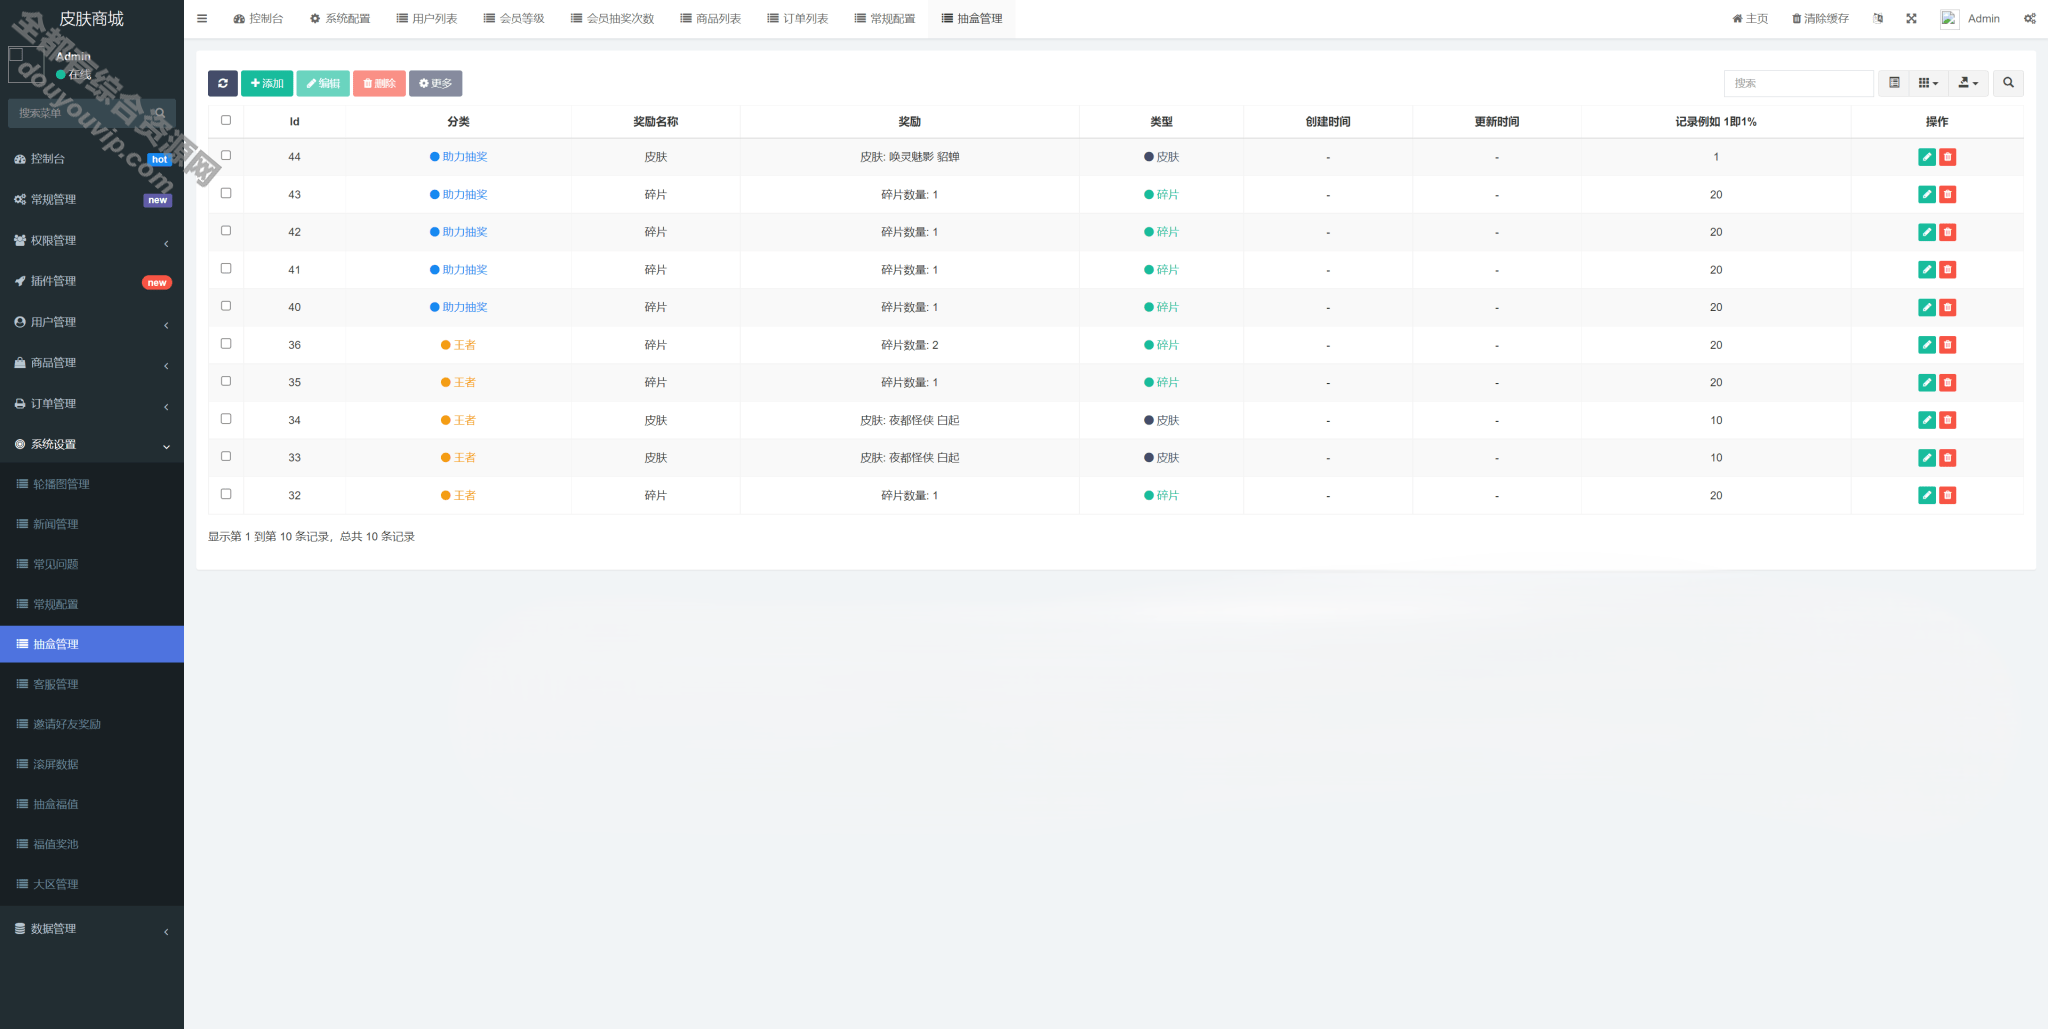Switch to the 商品列表 tab

tap(711, 18)
